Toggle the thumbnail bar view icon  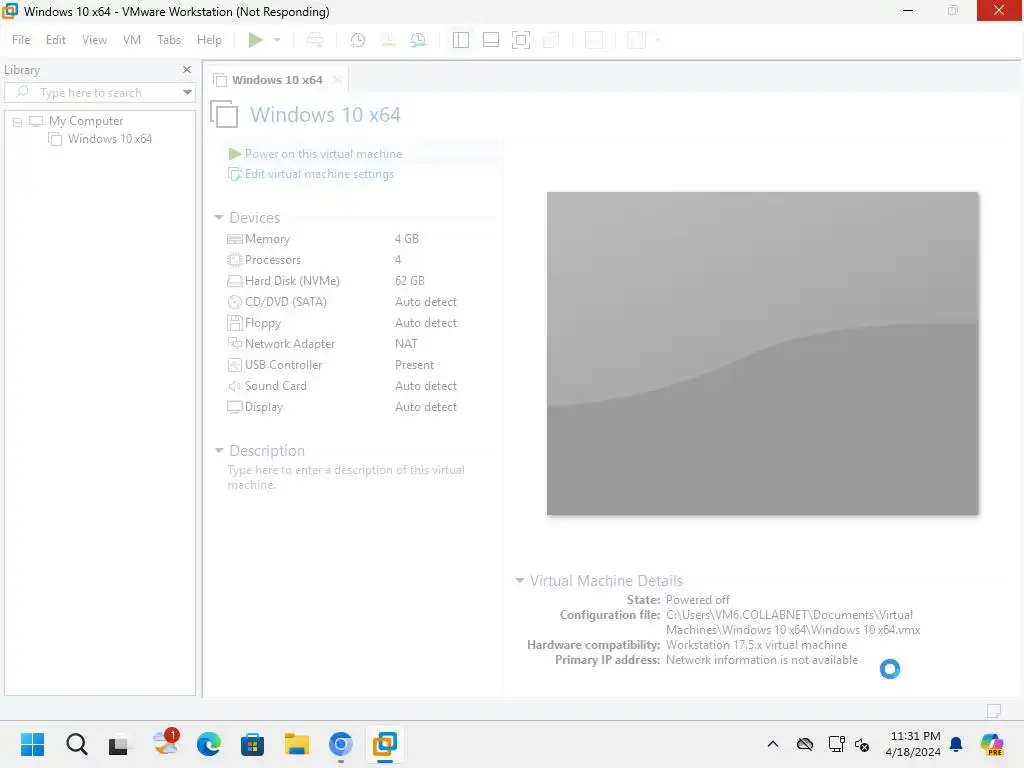(x=490, y=40)
